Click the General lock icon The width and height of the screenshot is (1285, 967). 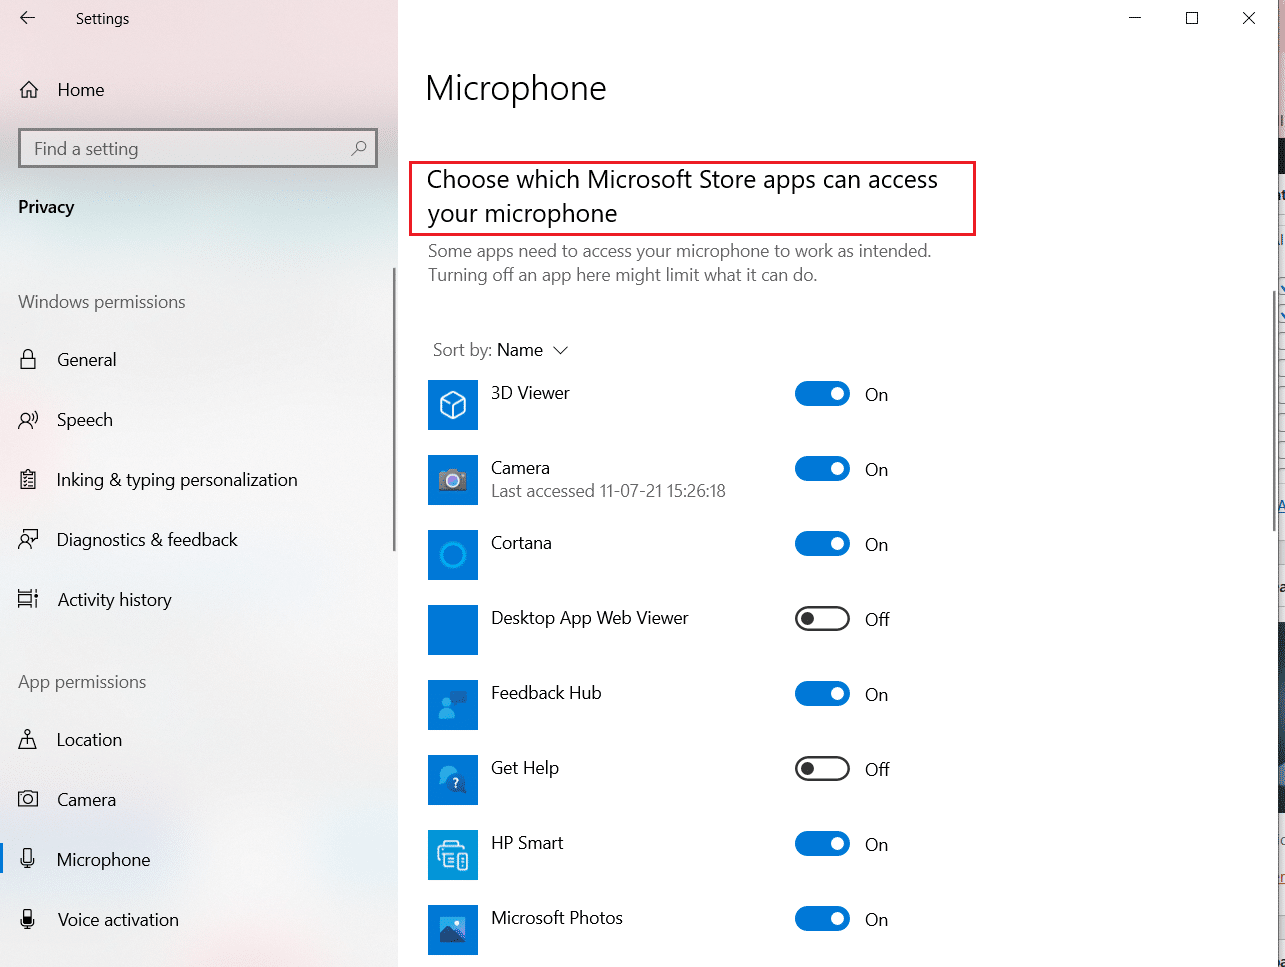click(x=28, y=360)
